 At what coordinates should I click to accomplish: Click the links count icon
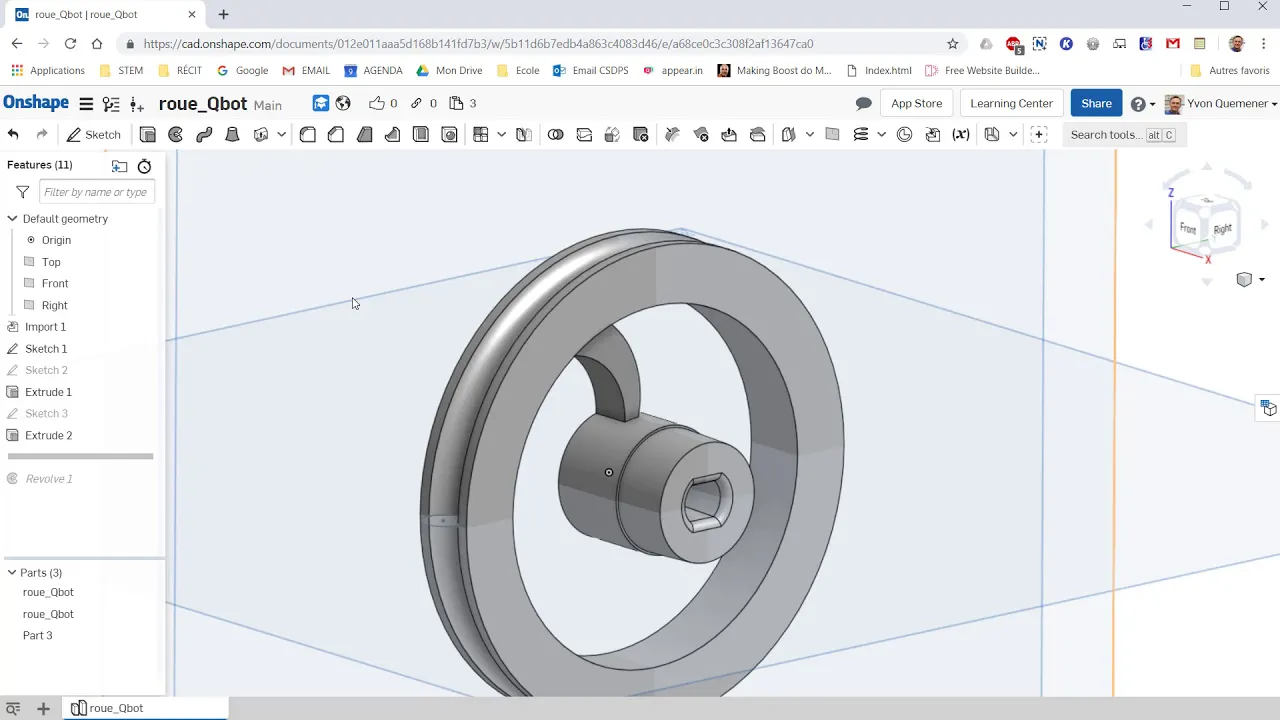click(416, 103)
